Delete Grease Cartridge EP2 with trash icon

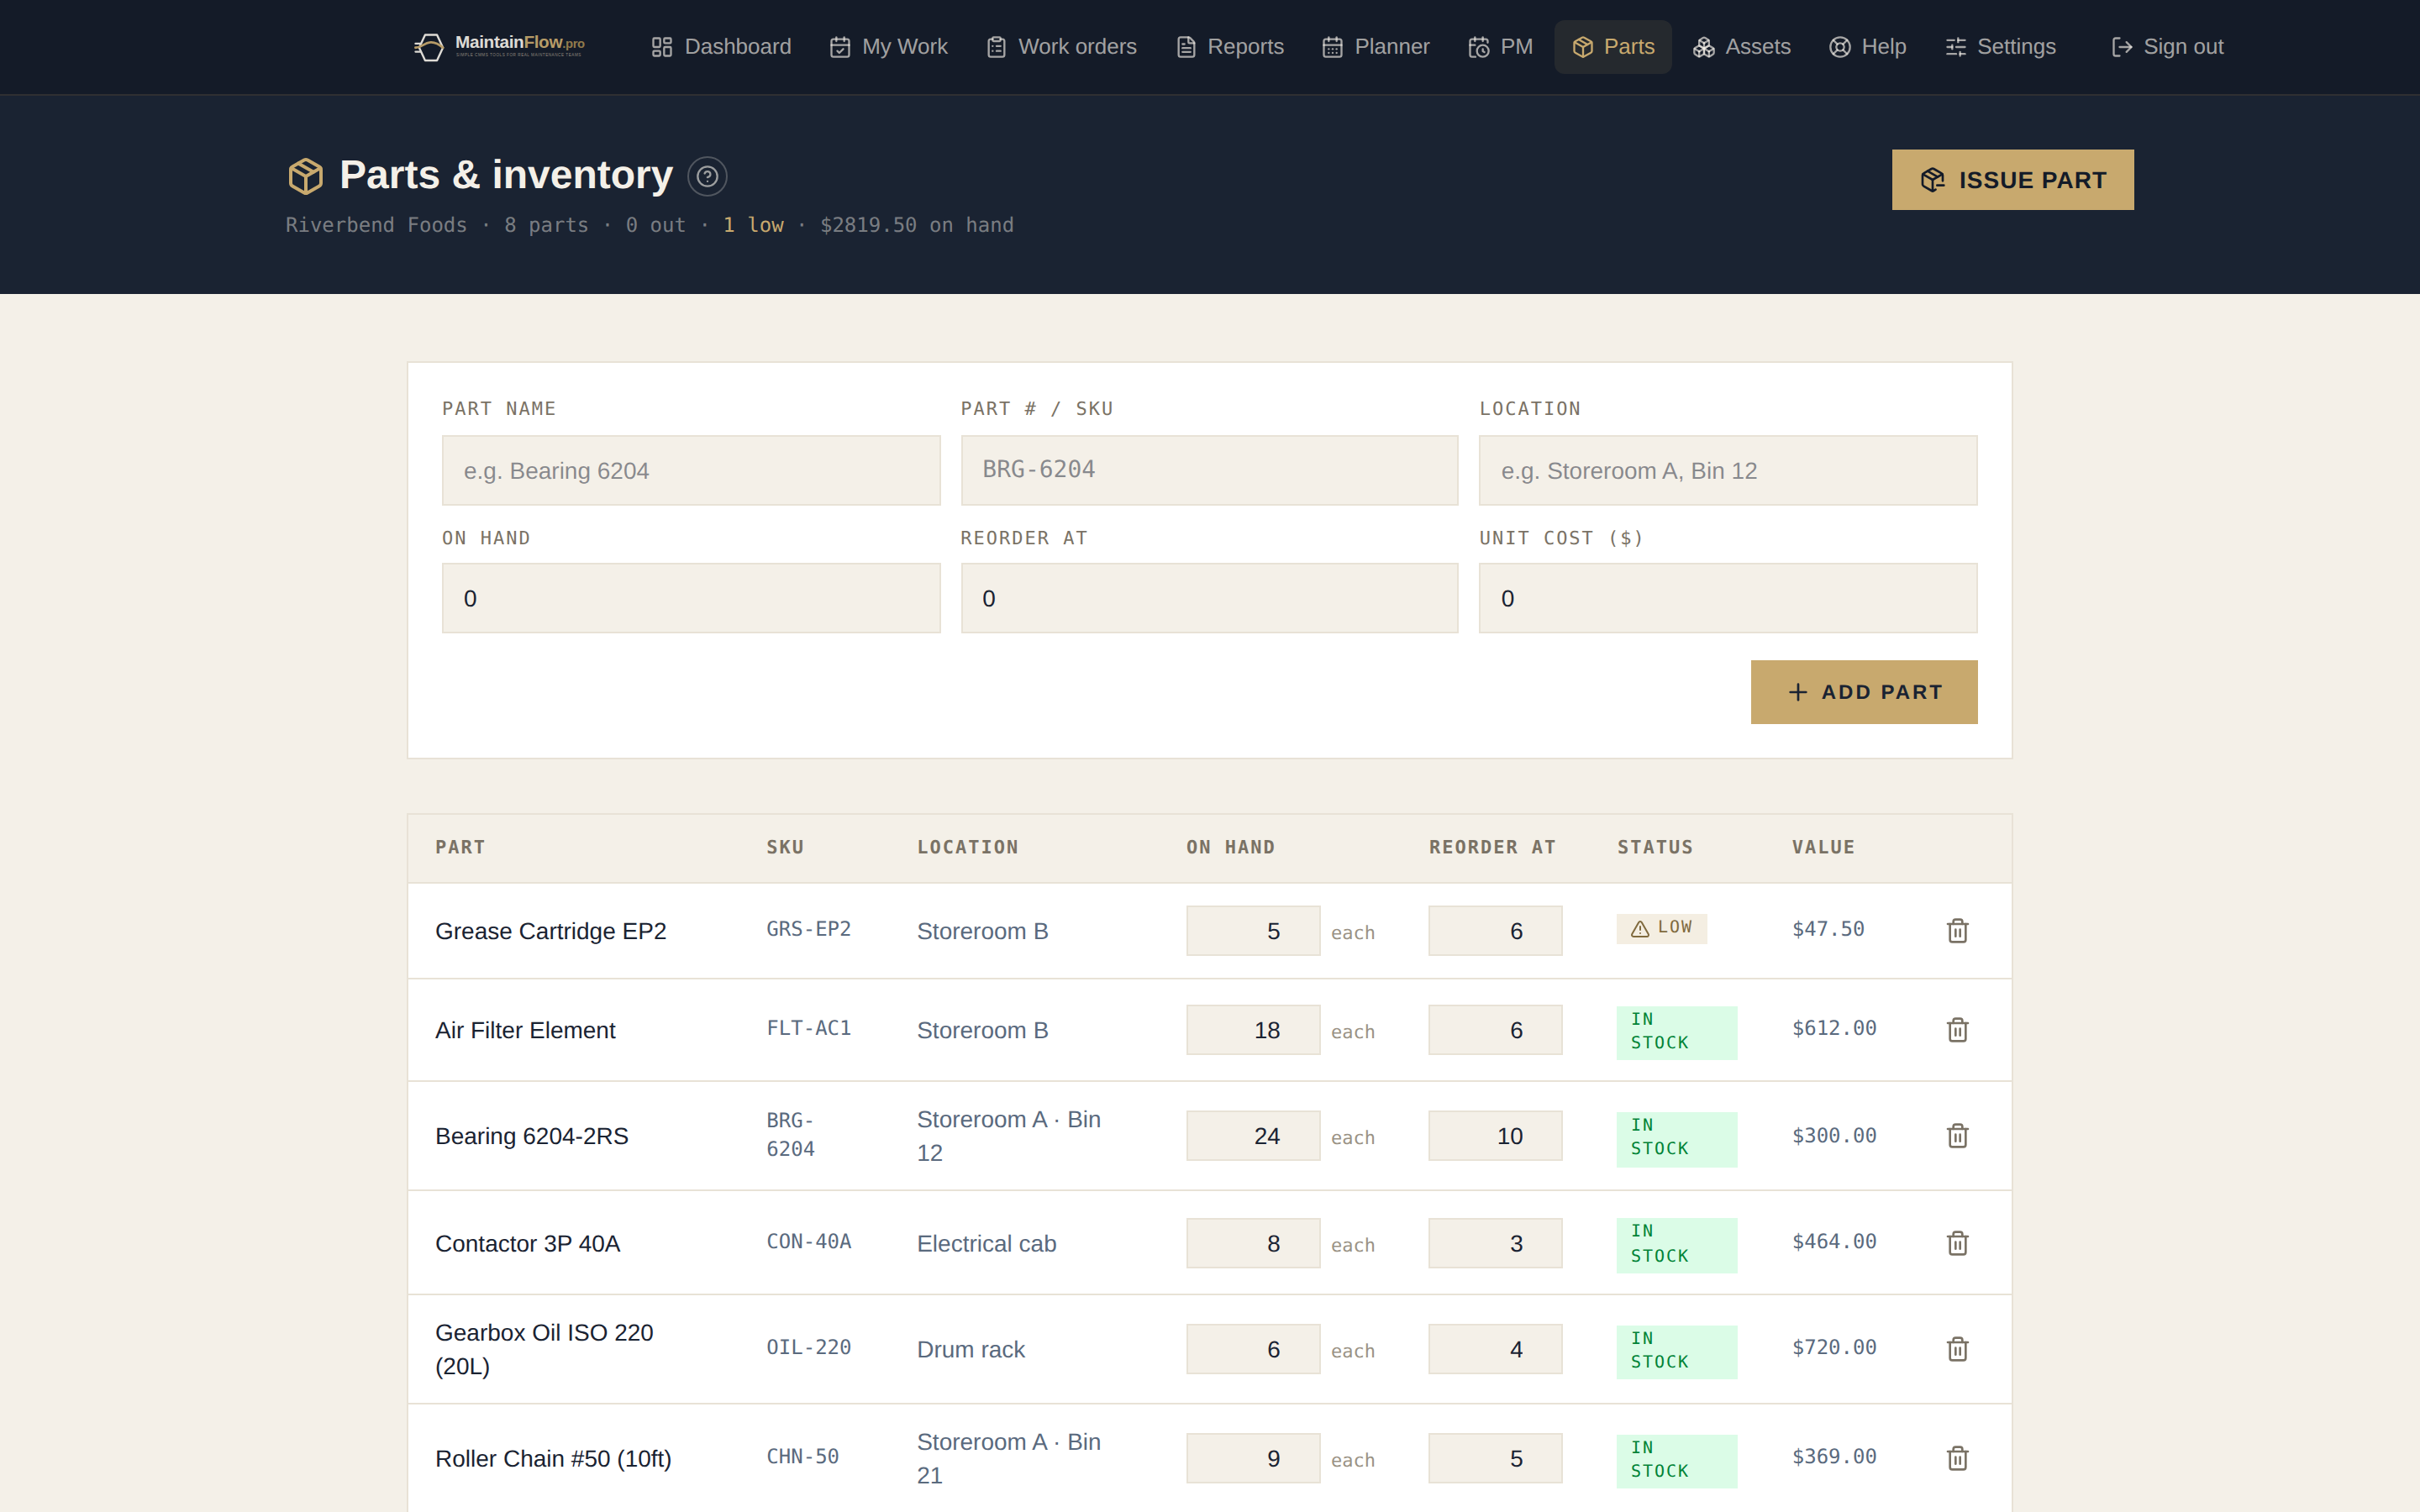[1957, 931]
